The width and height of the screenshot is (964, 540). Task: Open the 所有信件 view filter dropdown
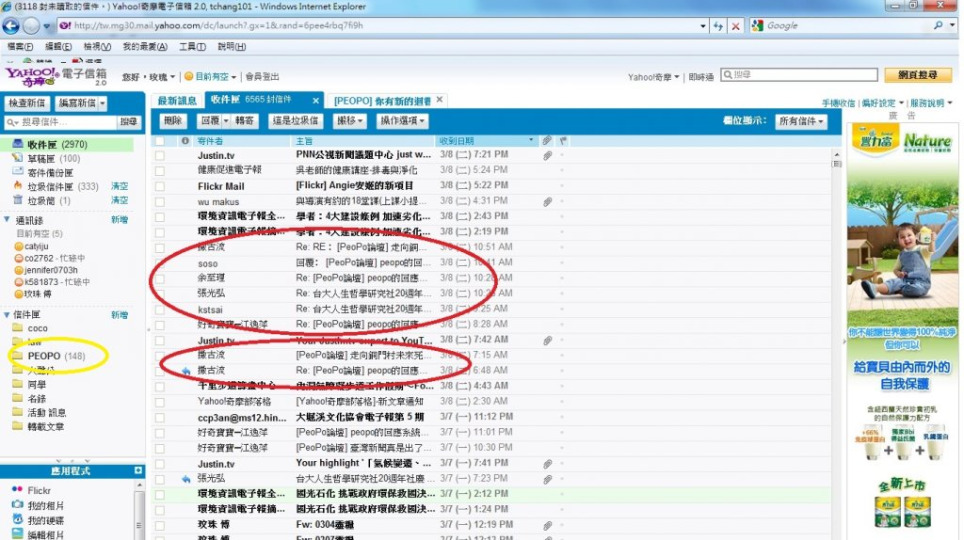[801, 121]
